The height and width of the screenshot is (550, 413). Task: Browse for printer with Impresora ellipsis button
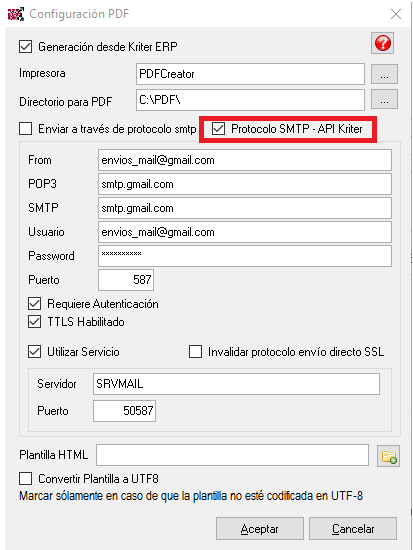(x=384, y=74)
